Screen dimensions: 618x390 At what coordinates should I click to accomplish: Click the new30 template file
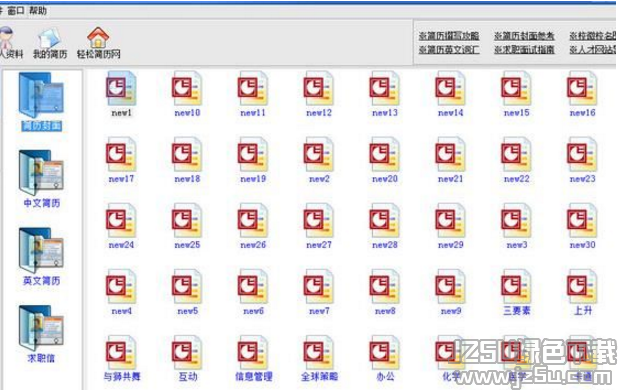pos(582,227)
